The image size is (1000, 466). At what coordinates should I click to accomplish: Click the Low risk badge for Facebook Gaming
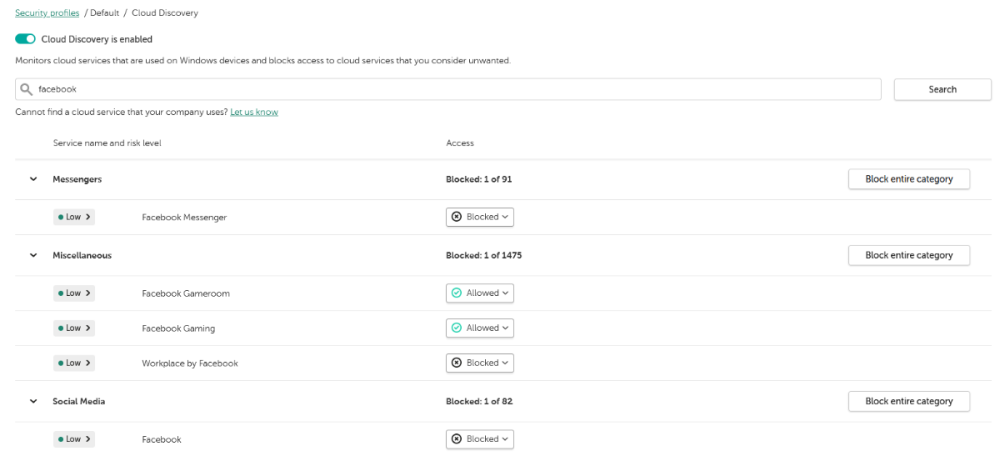[x=74, y=328]
